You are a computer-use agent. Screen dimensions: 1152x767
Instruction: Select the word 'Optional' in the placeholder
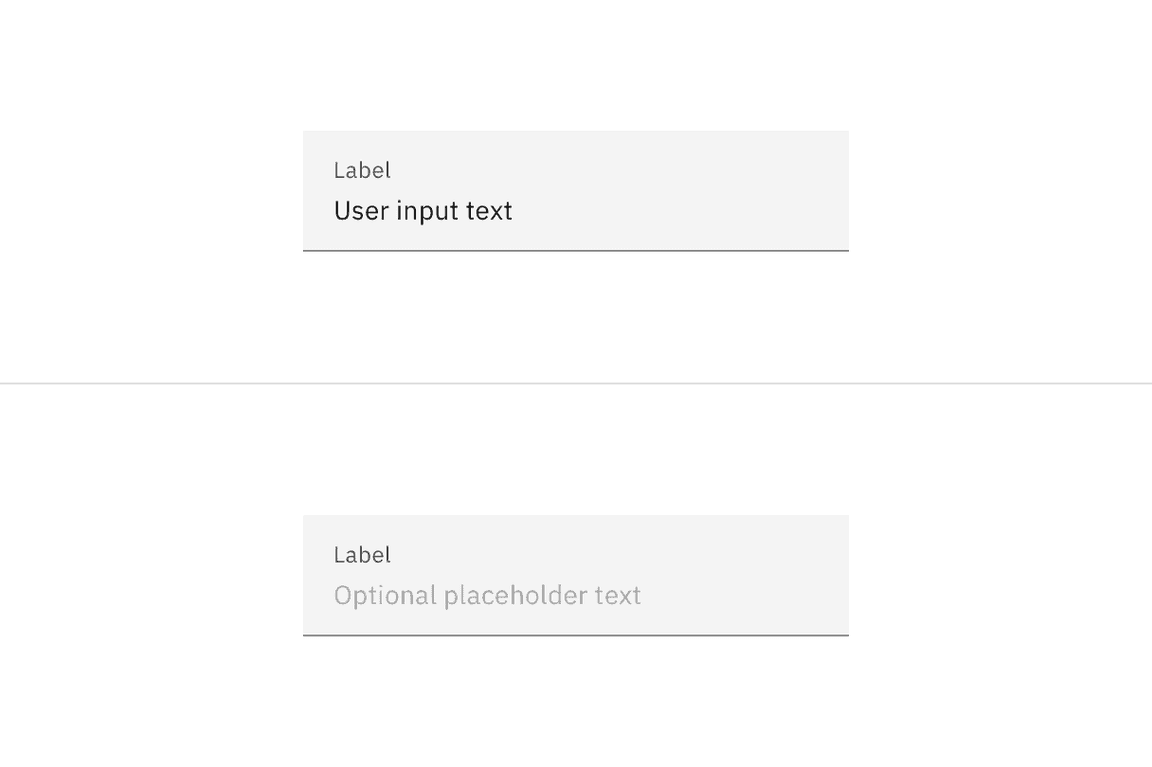pos(386,594)
